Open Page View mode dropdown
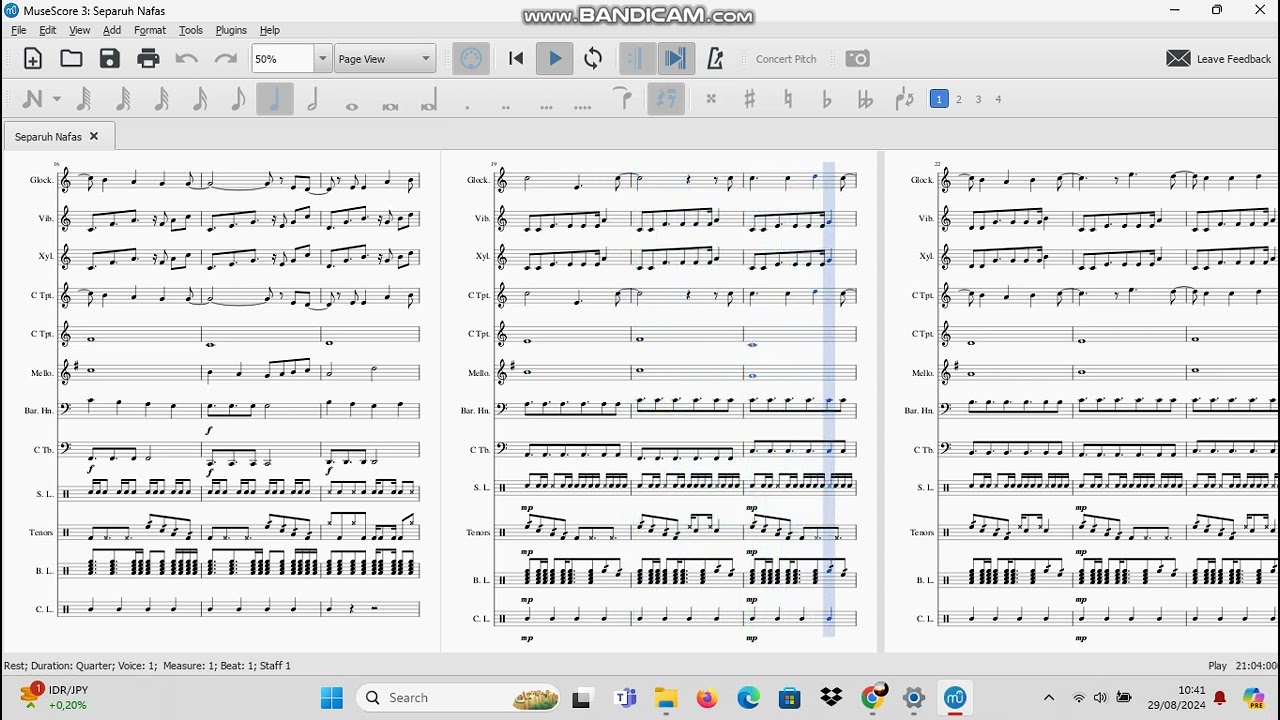This screenshot has width=1280, height=720. tap(384, 59)
